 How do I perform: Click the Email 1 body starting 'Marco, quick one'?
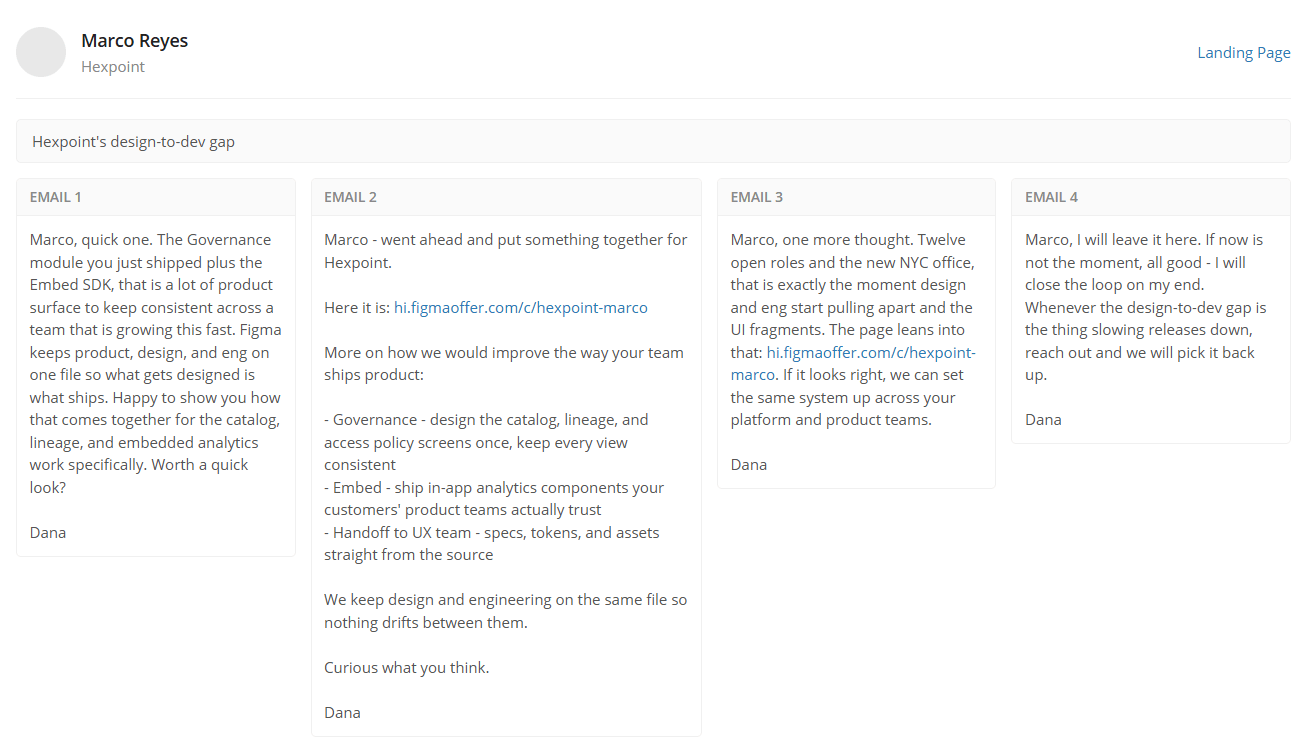point(156,364)
